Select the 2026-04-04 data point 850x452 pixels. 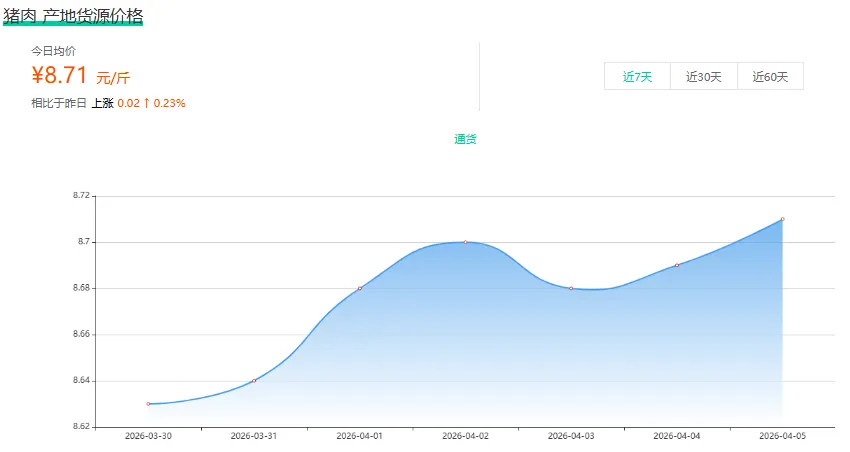tap(677, 265)
